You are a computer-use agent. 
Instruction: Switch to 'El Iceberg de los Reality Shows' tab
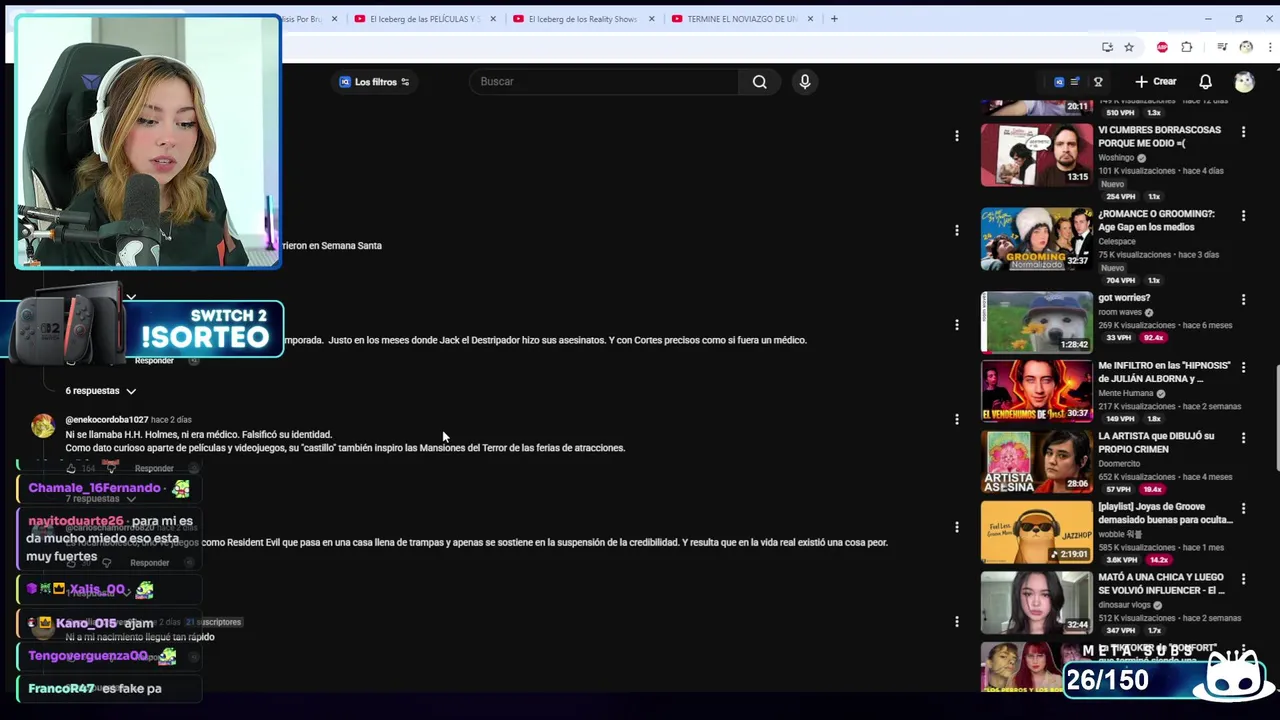click(x=583, y=18)
